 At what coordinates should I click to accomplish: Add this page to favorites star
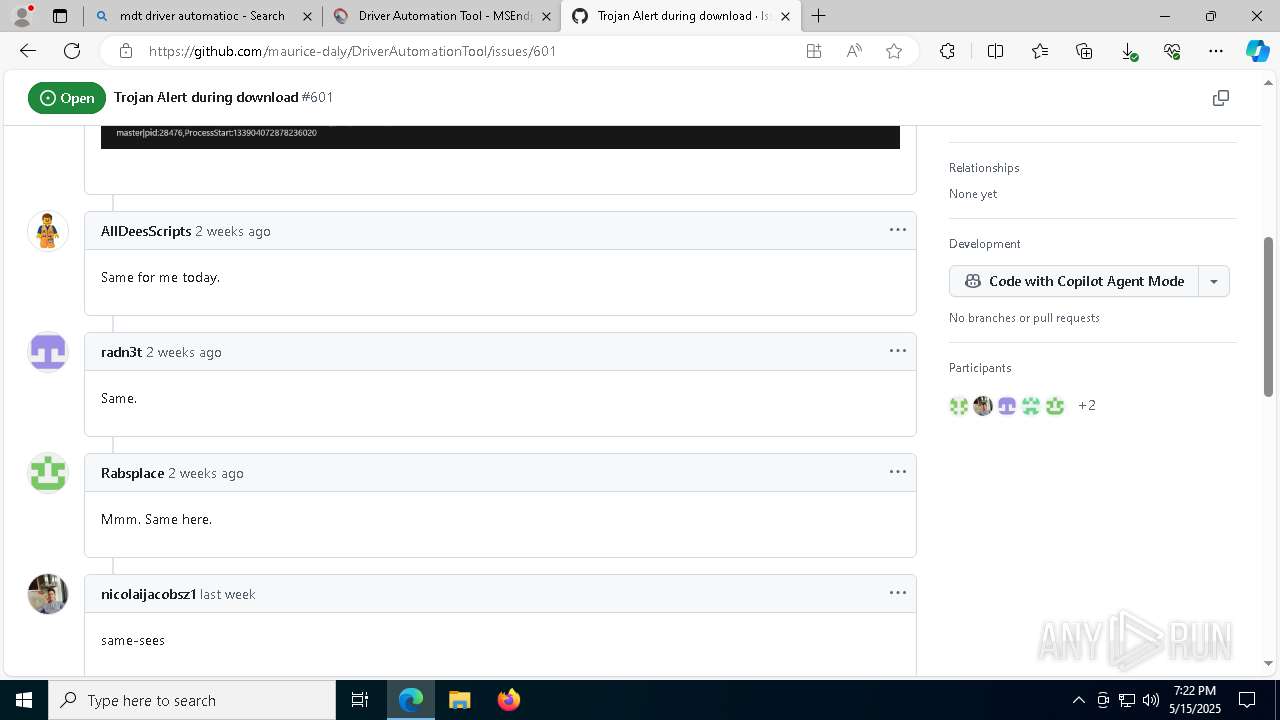[894, 51]
